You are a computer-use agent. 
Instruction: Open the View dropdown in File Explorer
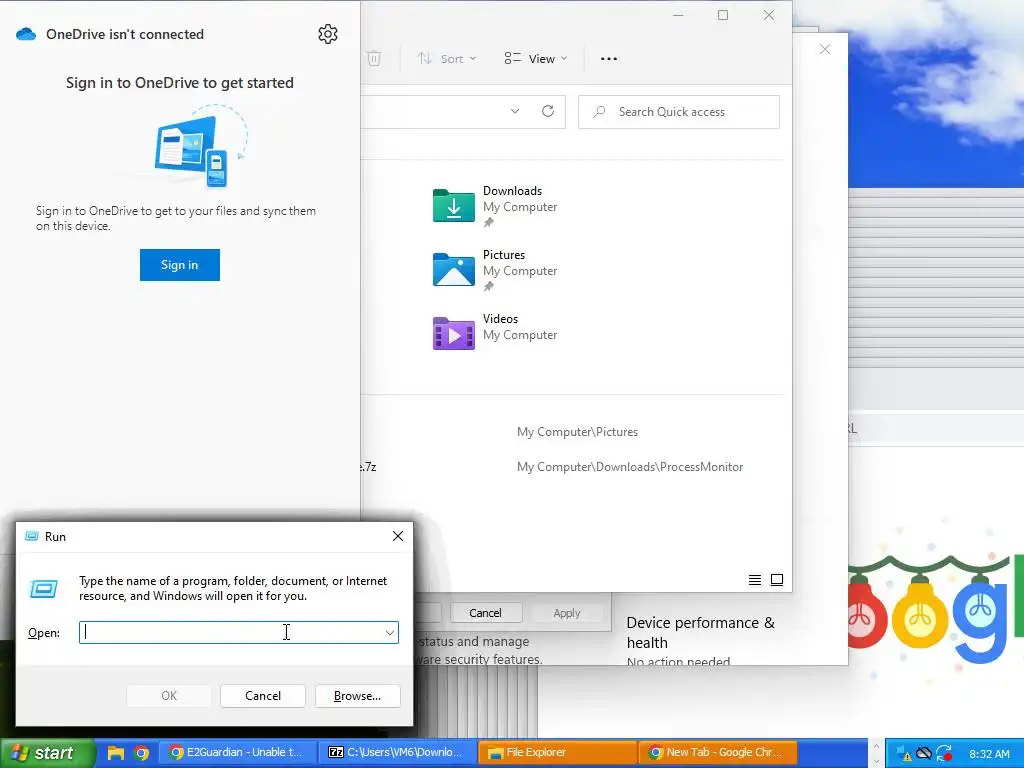tap(536, 59)
